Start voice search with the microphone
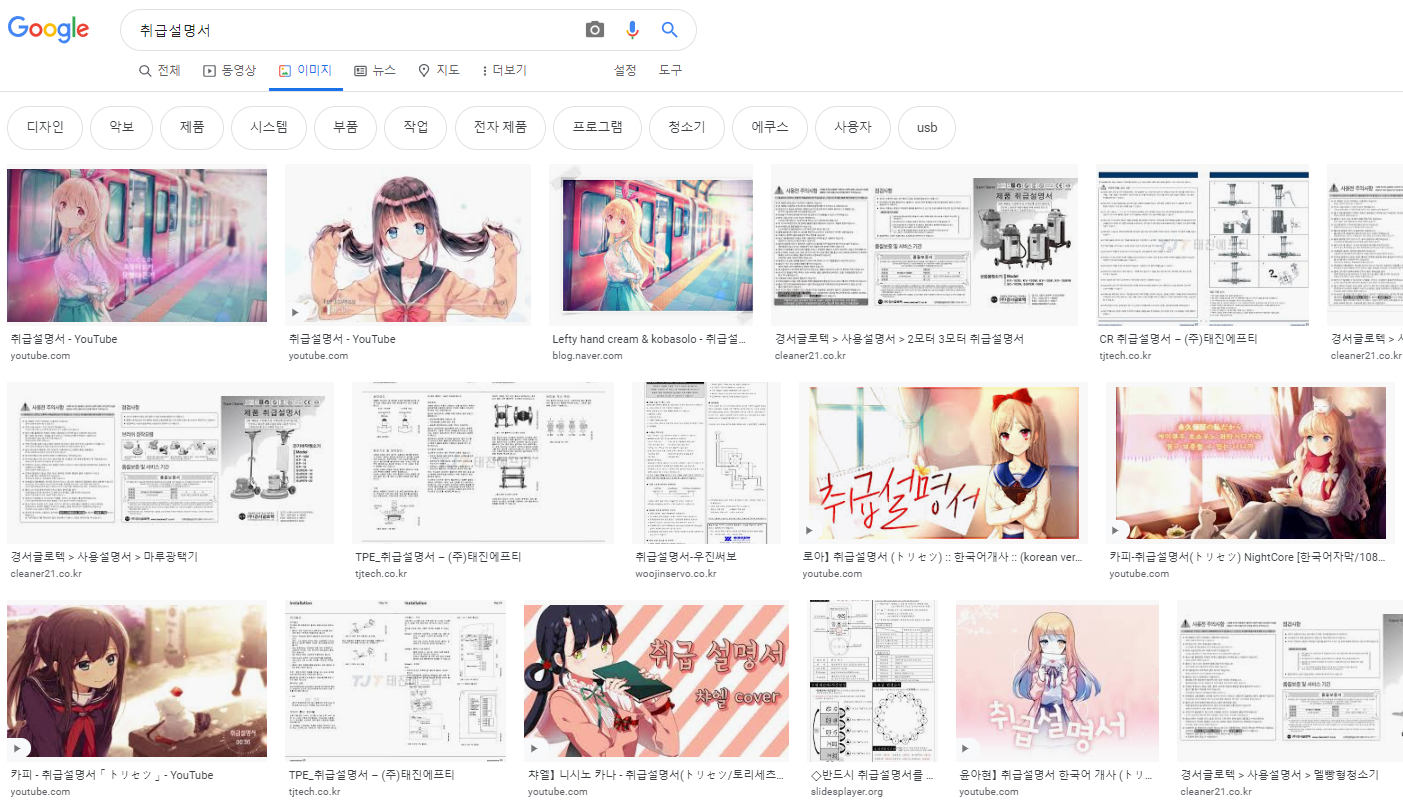The image size is (1403, 805). [x=632, y=30]
